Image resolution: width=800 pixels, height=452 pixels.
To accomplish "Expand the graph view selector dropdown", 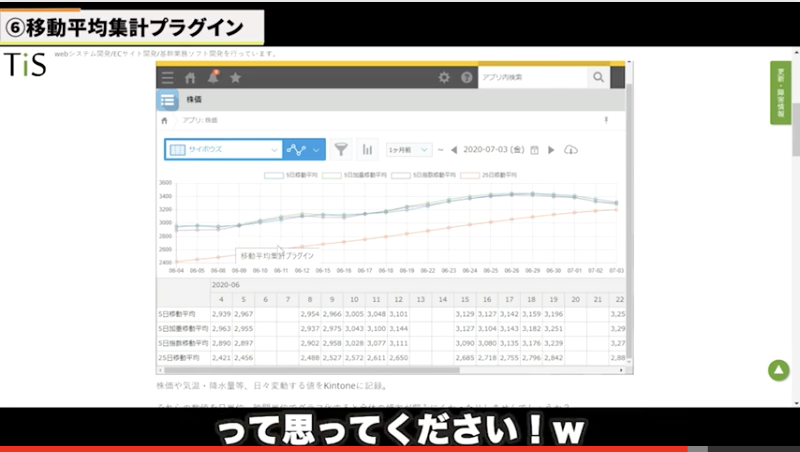I will (304, 149).
